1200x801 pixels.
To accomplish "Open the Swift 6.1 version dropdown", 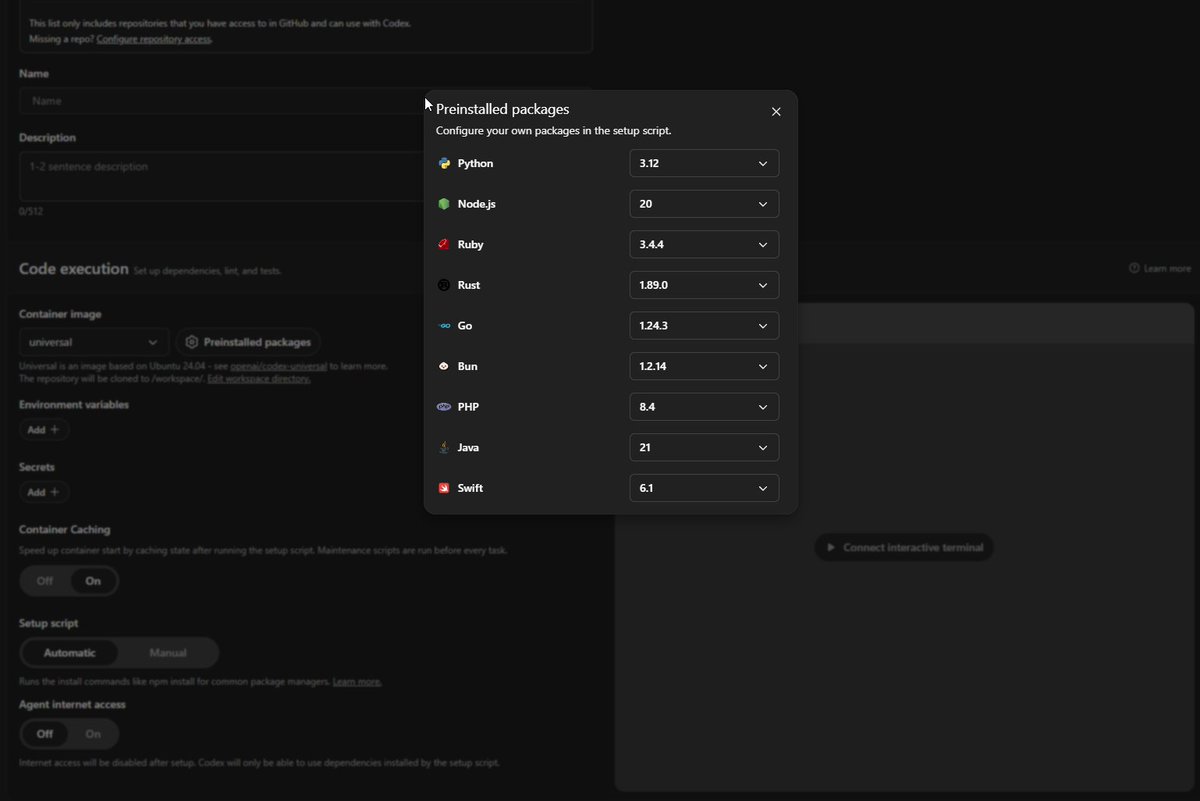I will point(704,488).
